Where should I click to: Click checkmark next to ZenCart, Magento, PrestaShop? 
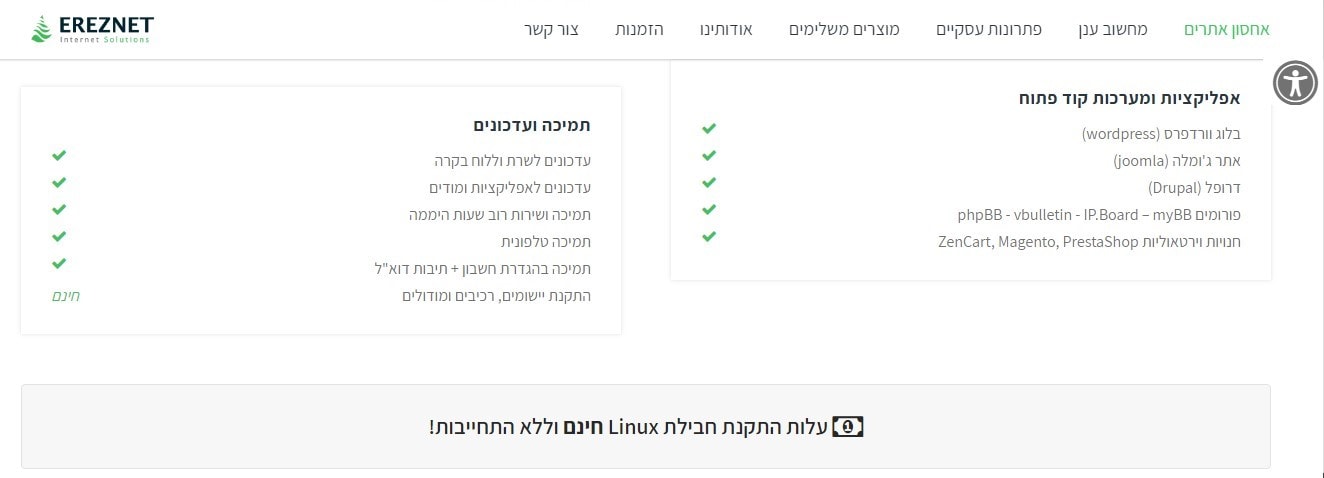pyautogui.click(x=709, y=237)
